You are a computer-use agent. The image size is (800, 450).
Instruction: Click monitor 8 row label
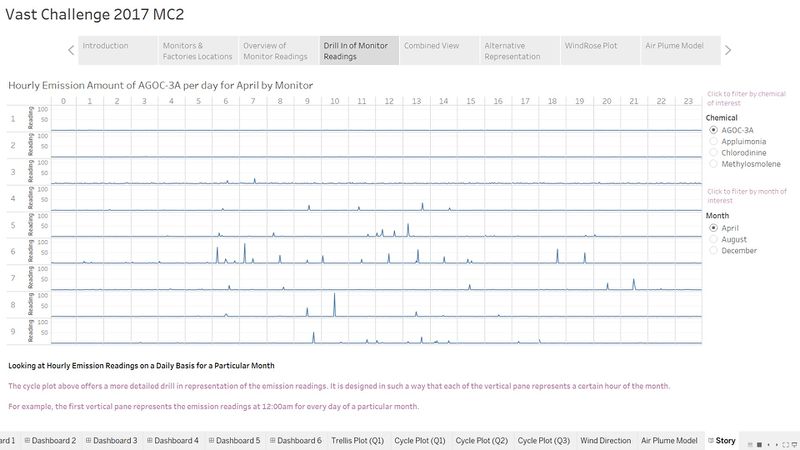pos(13,305)
